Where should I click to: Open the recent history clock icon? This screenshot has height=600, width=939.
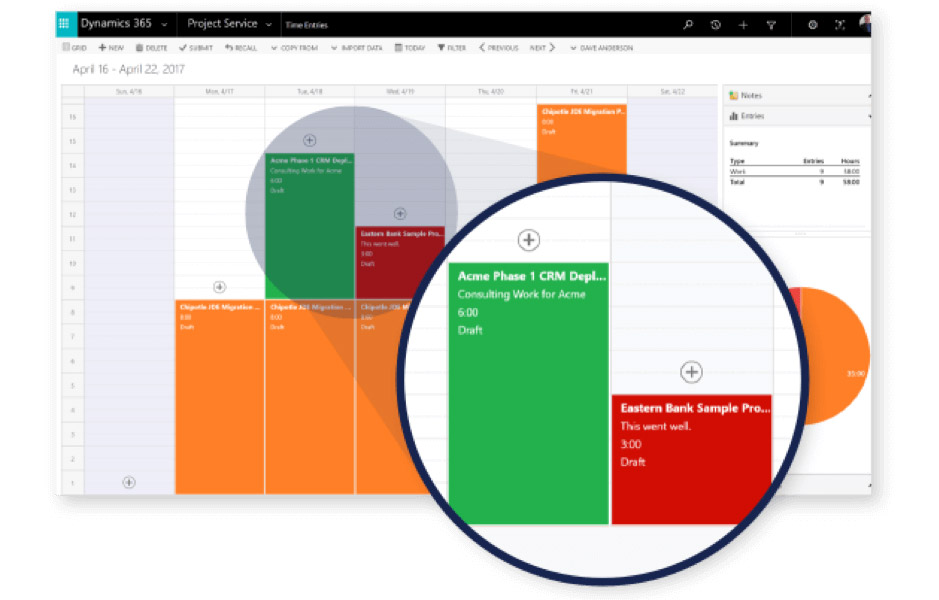tap(716, 25)
